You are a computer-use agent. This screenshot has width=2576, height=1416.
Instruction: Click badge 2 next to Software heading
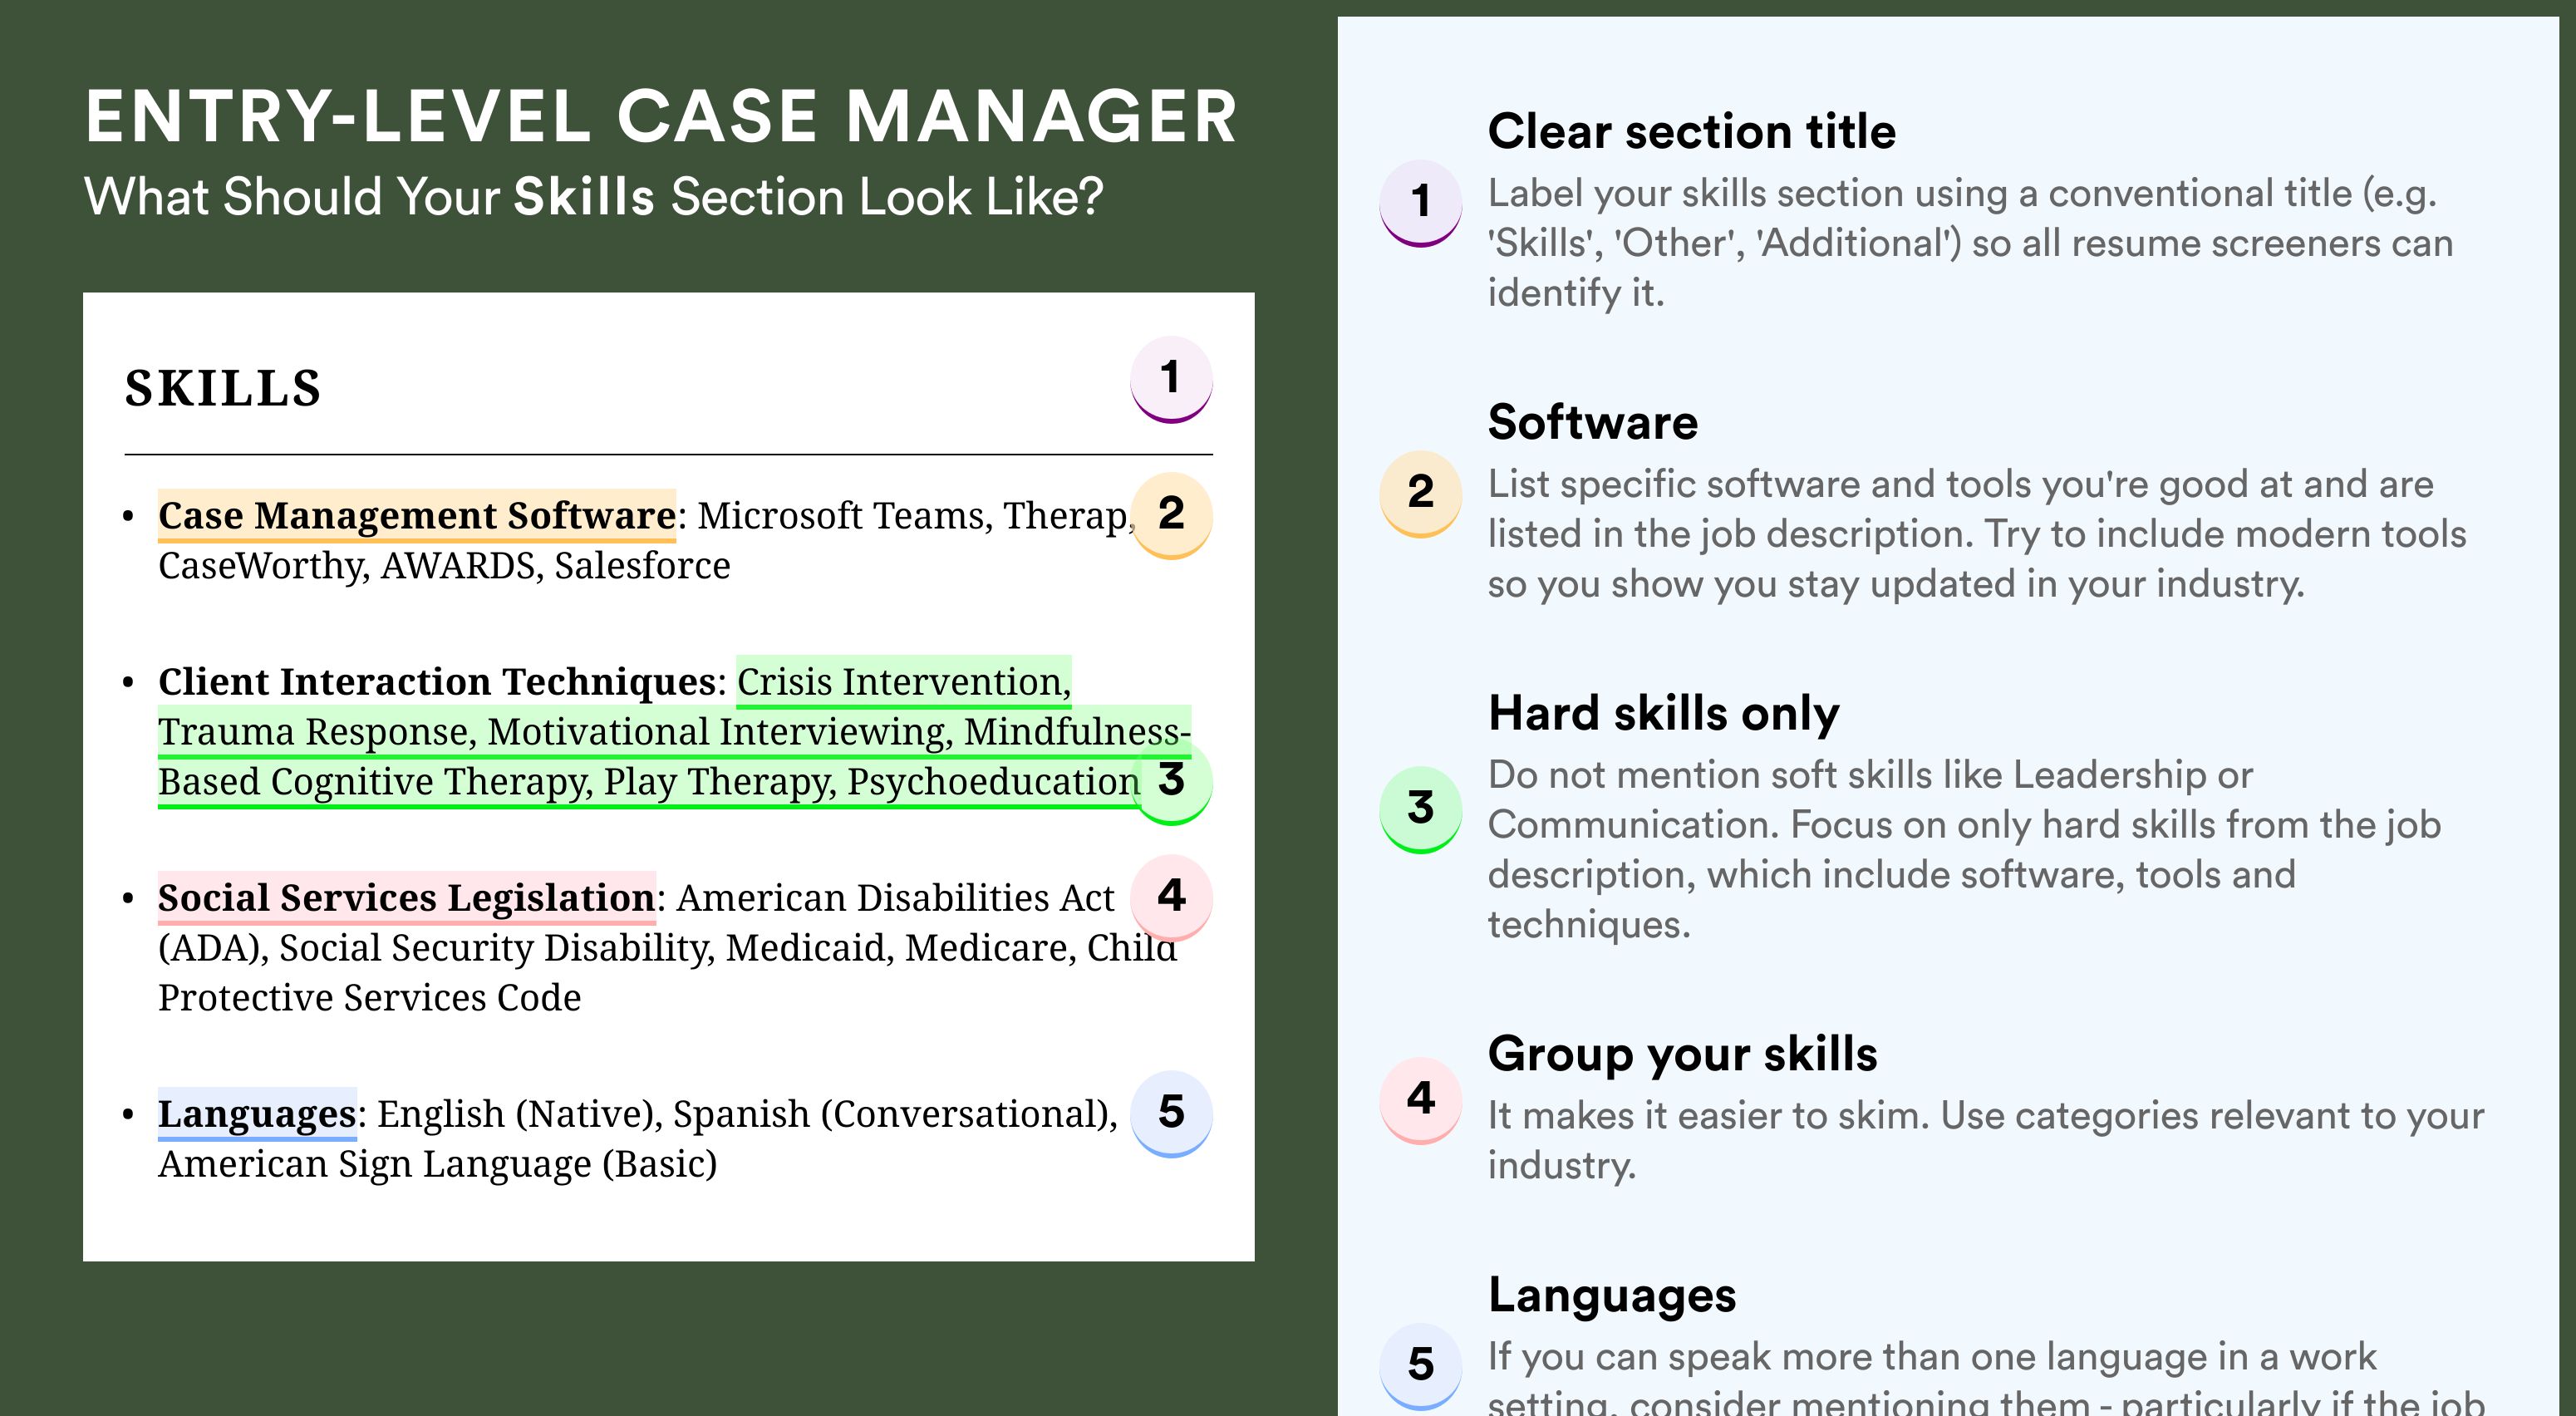coord(1421,494)
